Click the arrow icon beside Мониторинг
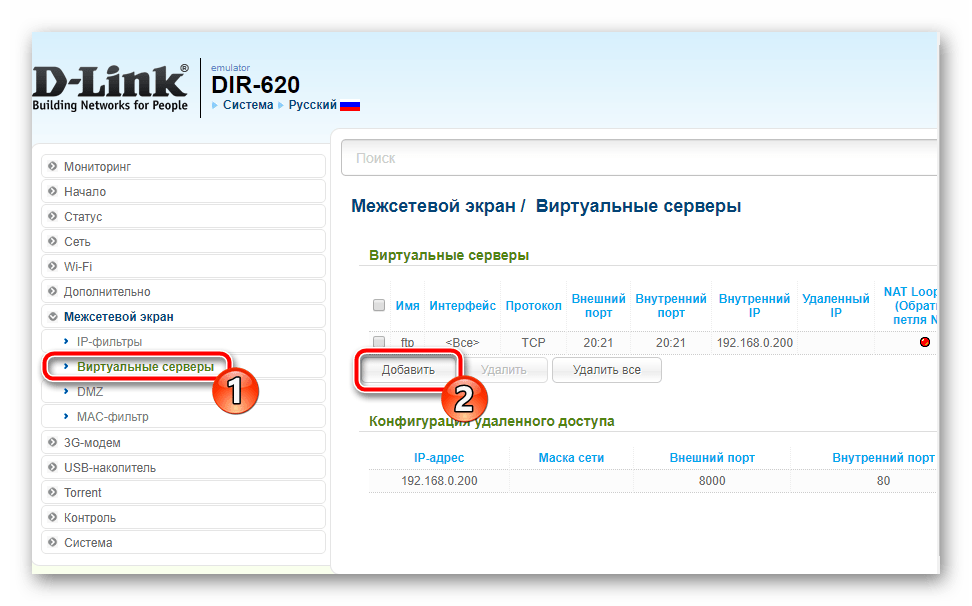Screen dimensions: 972x606 (52, 166)
